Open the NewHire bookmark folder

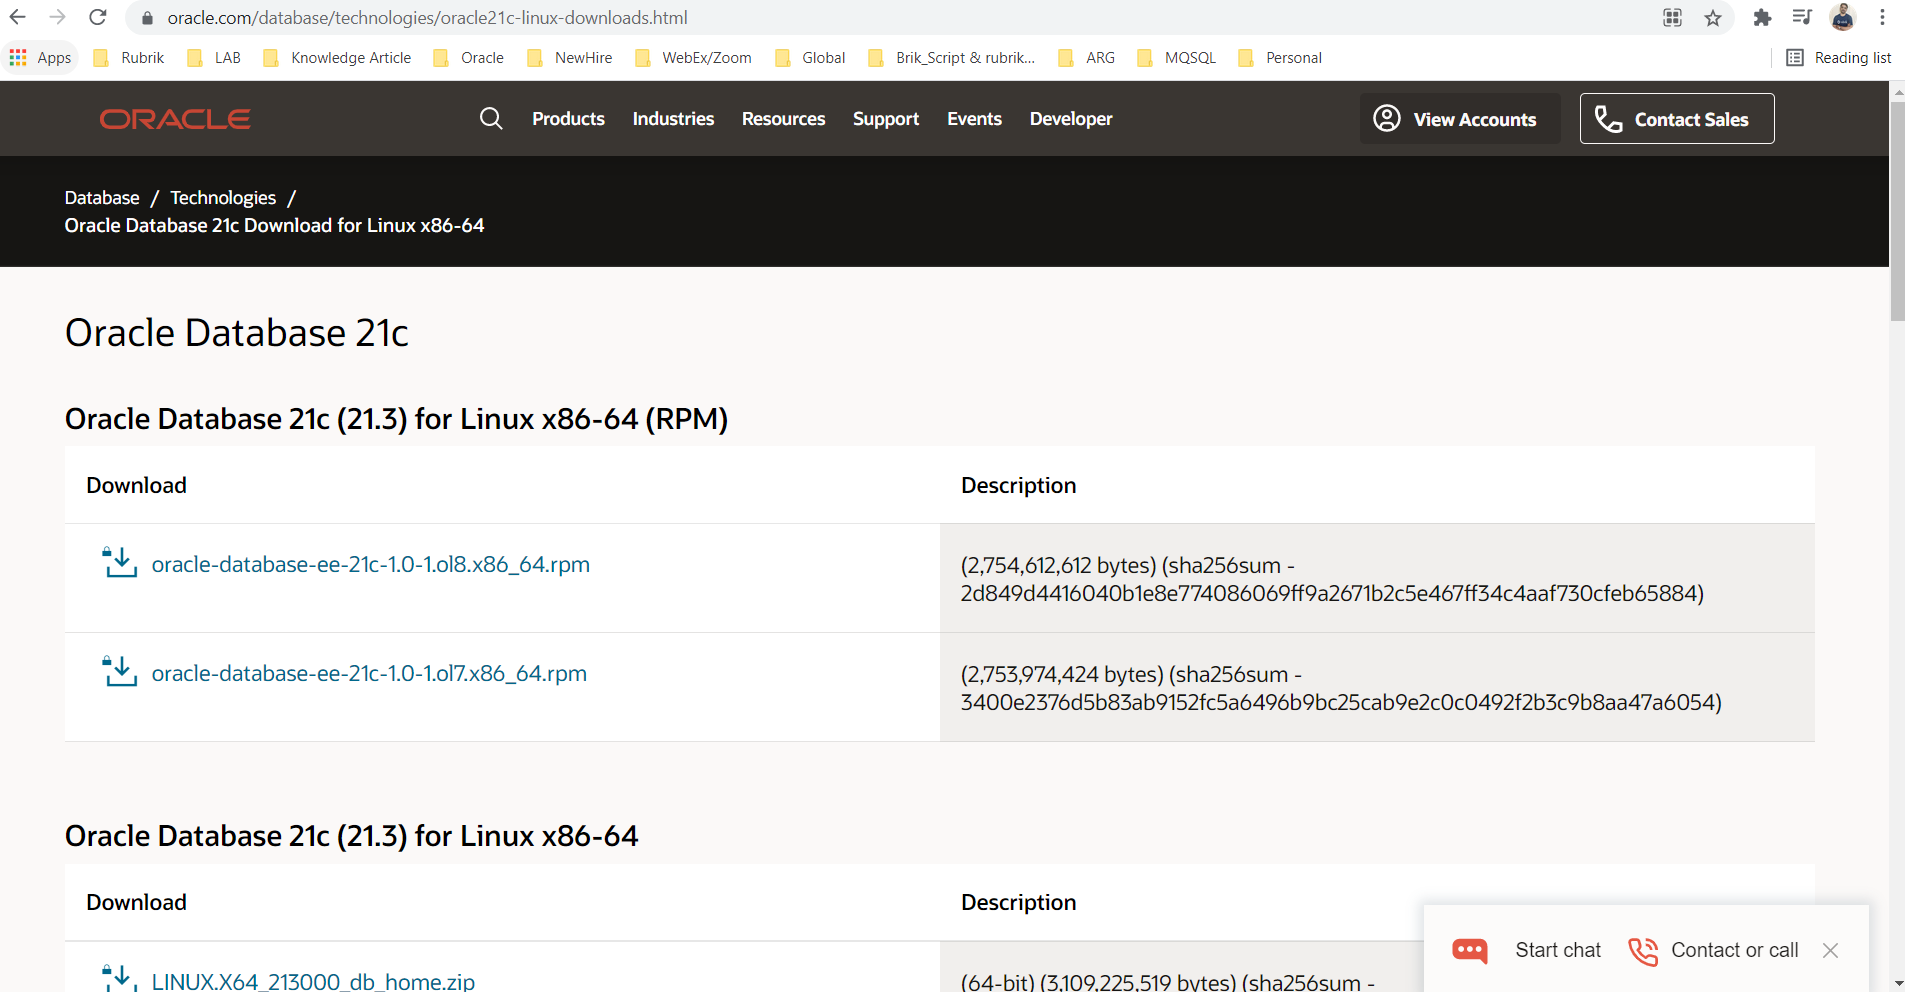click(569, 58)
